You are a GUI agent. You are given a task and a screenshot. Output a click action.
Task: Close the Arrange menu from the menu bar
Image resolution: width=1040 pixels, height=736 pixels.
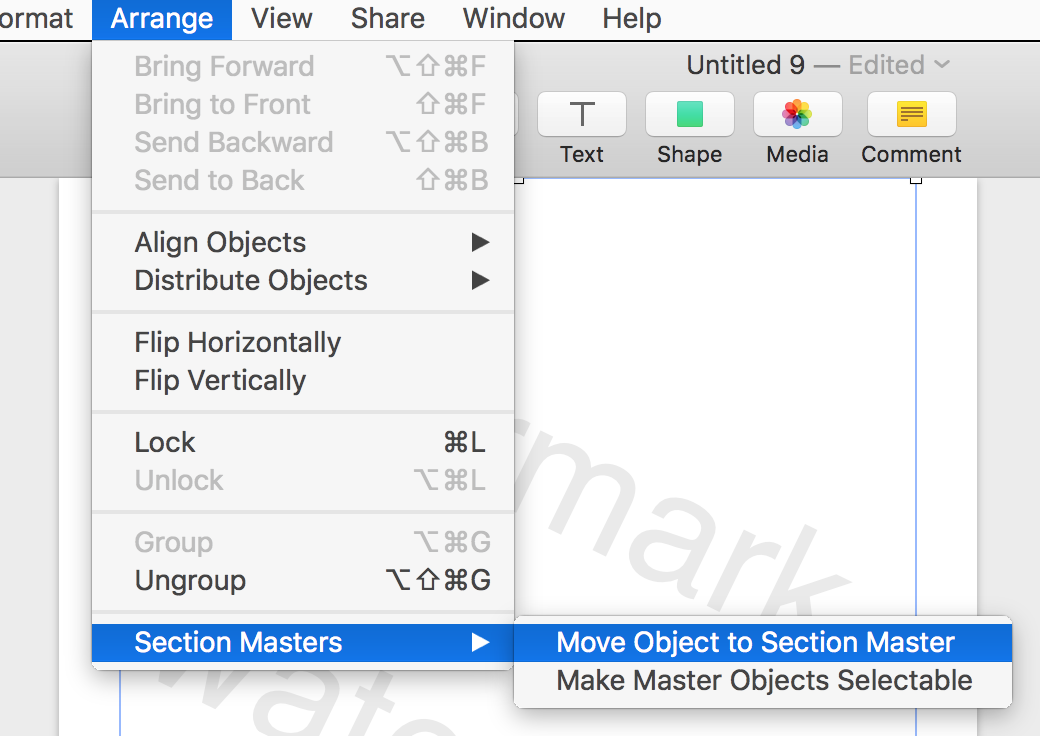point(161,18)
